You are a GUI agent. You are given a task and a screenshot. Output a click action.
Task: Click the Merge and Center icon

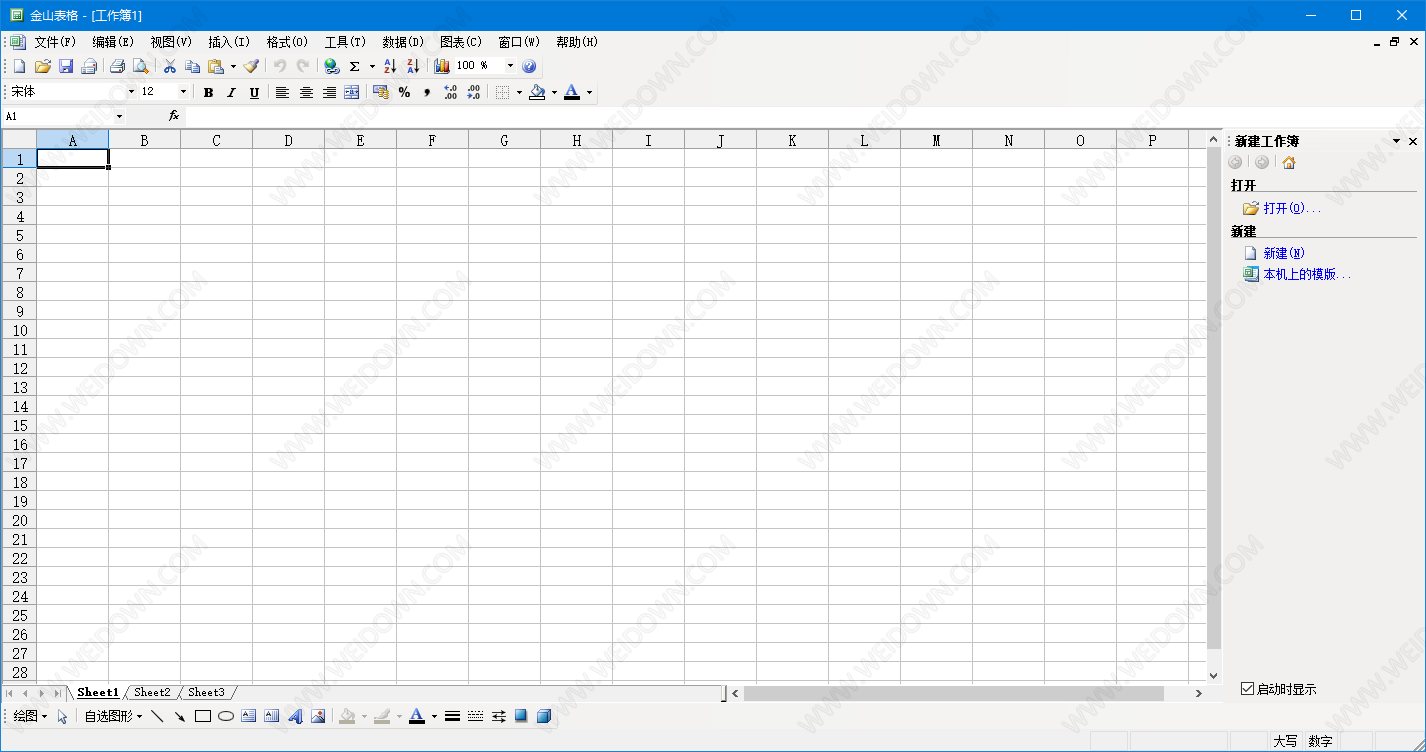pyautogui.click(x=351, y=92)
